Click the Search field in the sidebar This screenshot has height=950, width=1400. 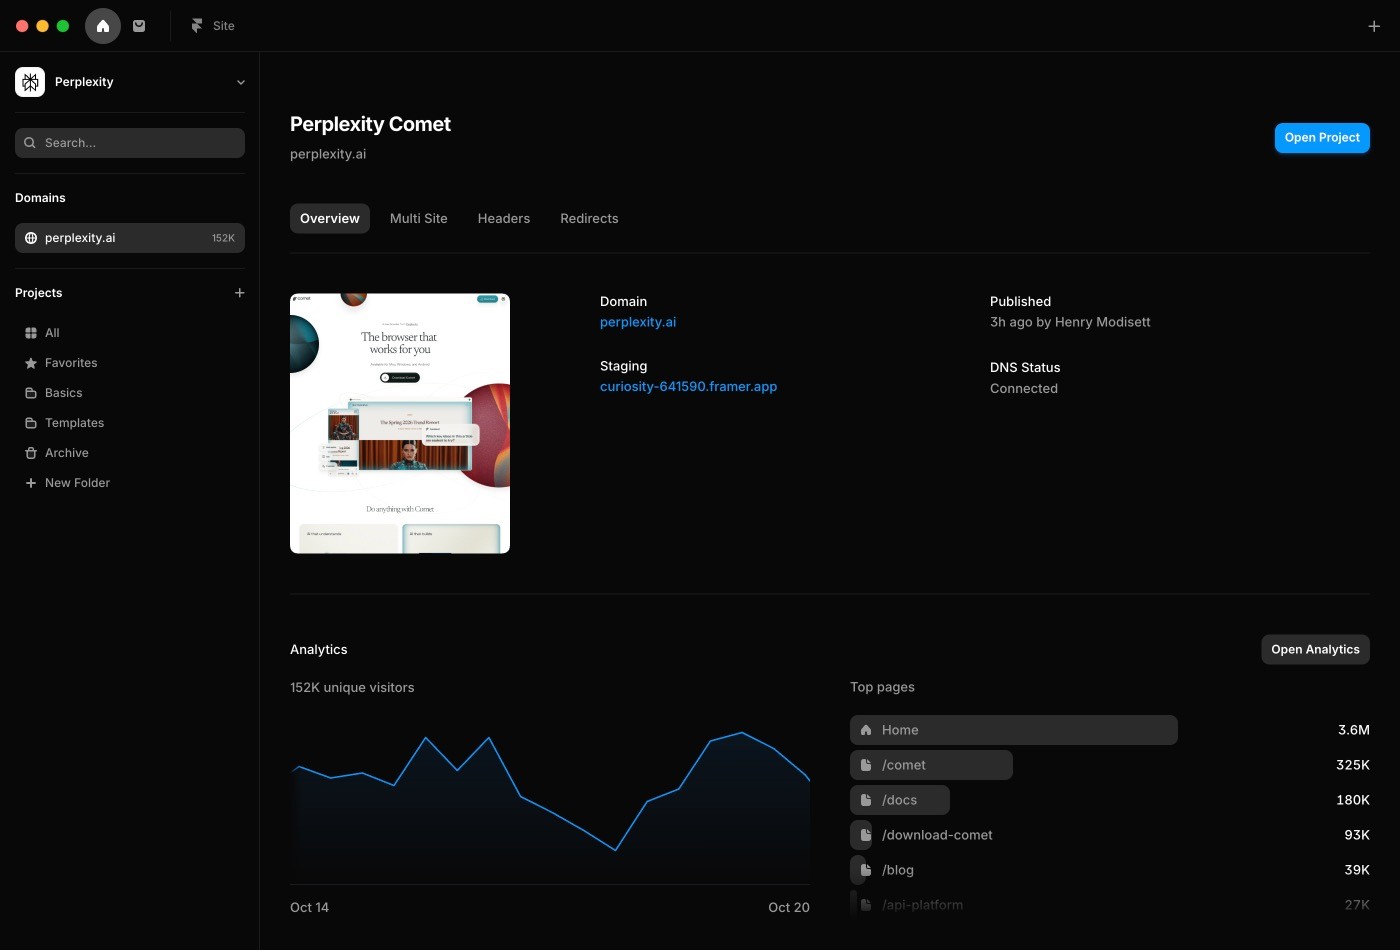coord(129,143)
